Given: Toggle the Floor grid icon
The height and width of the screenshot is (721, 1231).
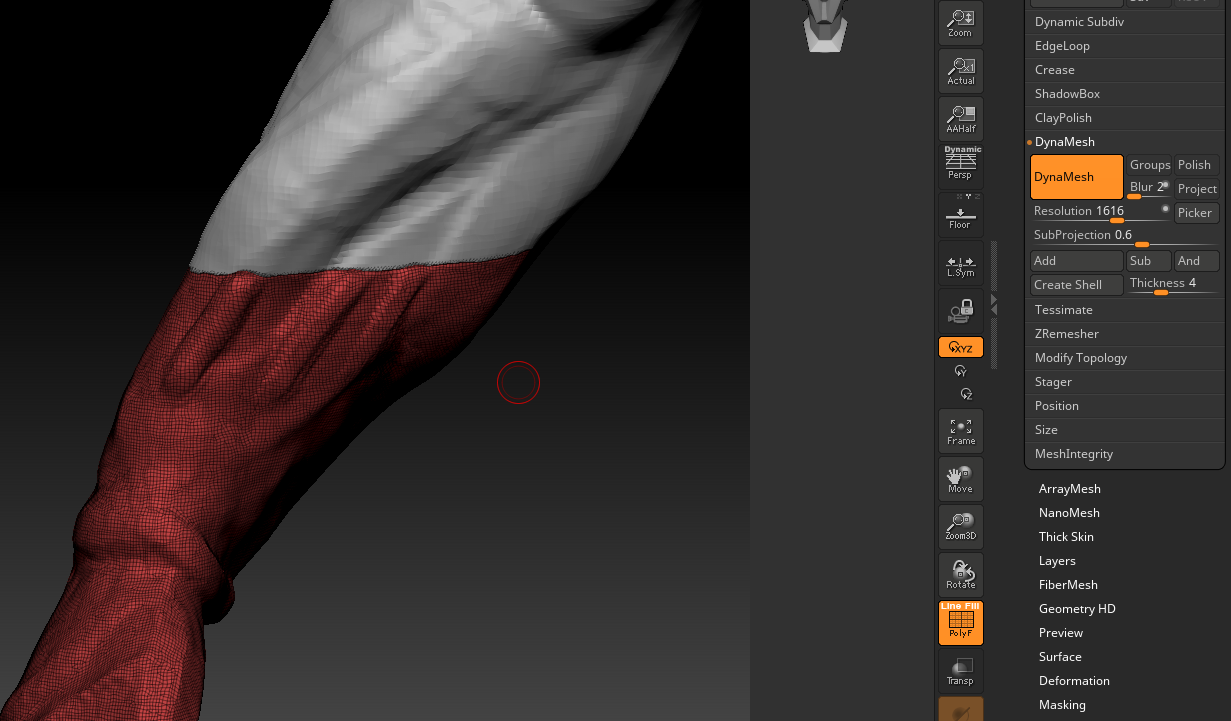Looking at the screenshot, I should click(961, 213).
